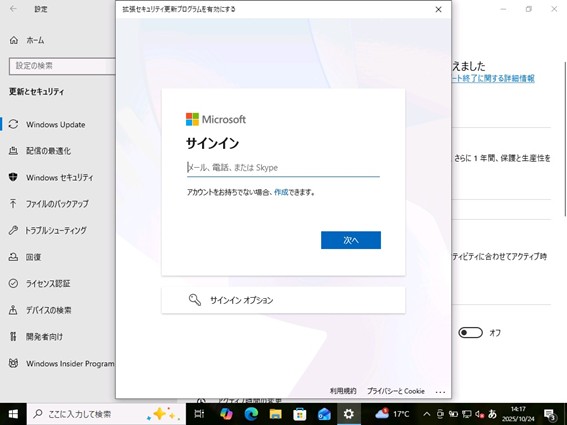Click the 設定の検索 search box
The width and height of the screenshot is (567, 425).
tap(62, 66)
